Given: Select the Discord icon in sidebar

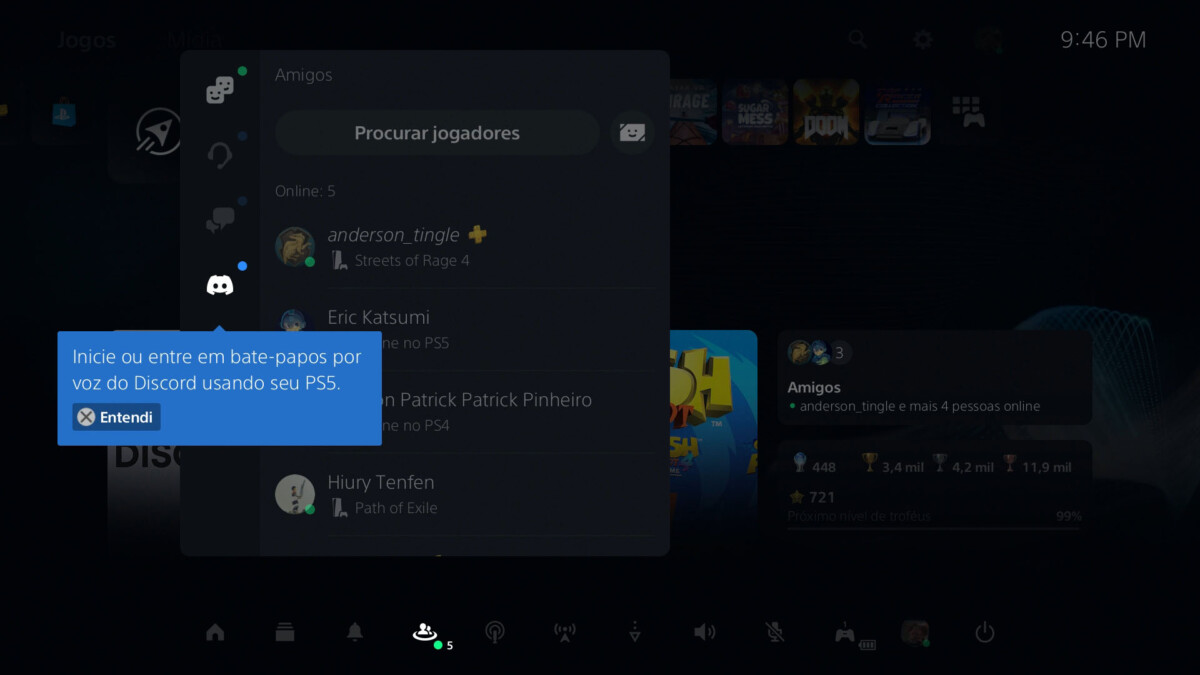Looking at the screenshot, I should [x=219, y=285].
